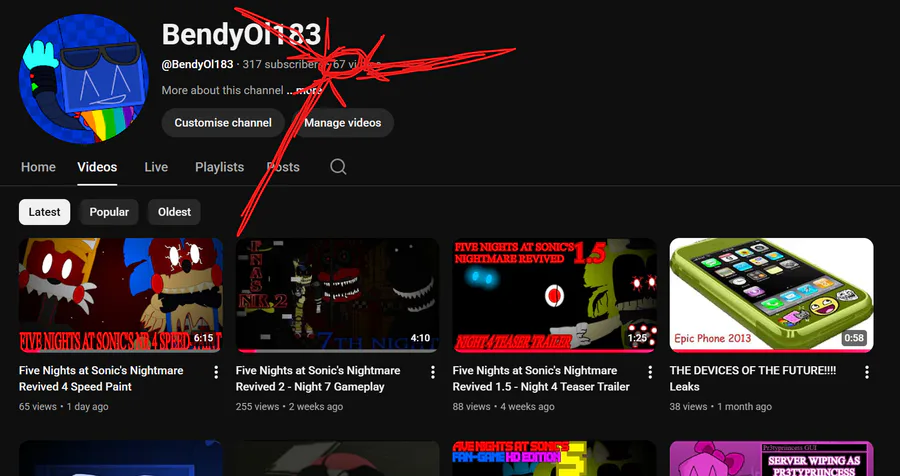Sort videos by Oldest
Screen dimensions: 900x476
174,212
